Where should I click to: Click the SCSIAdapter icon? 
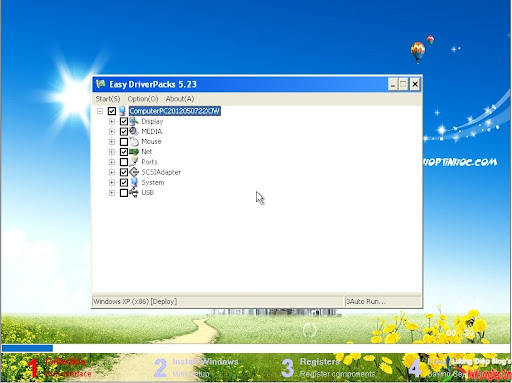pyautogui.click(x=134, y=172)
